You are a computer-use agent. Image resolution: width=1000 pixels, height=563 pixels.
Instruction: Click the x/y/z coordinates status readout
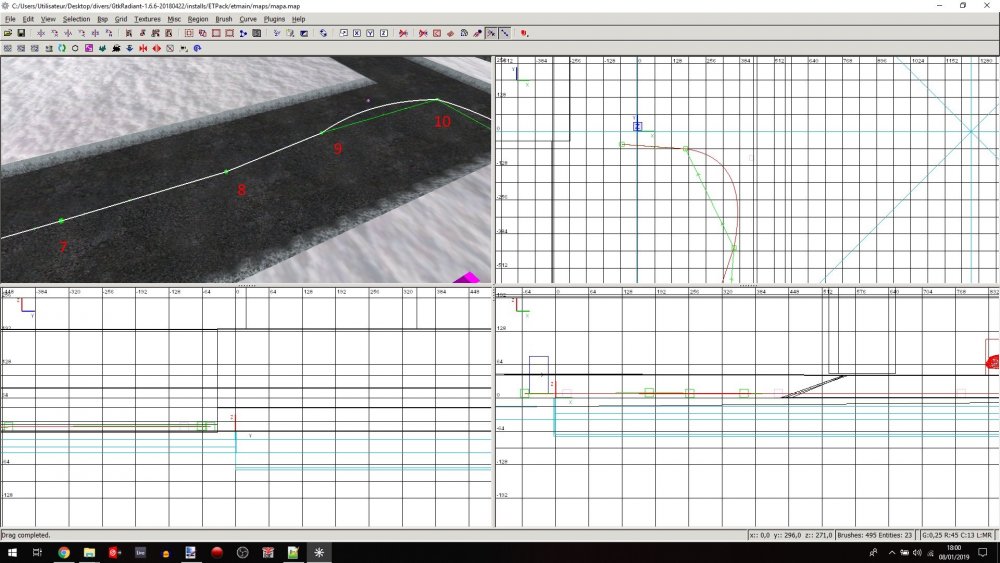[x=791, y=535]
